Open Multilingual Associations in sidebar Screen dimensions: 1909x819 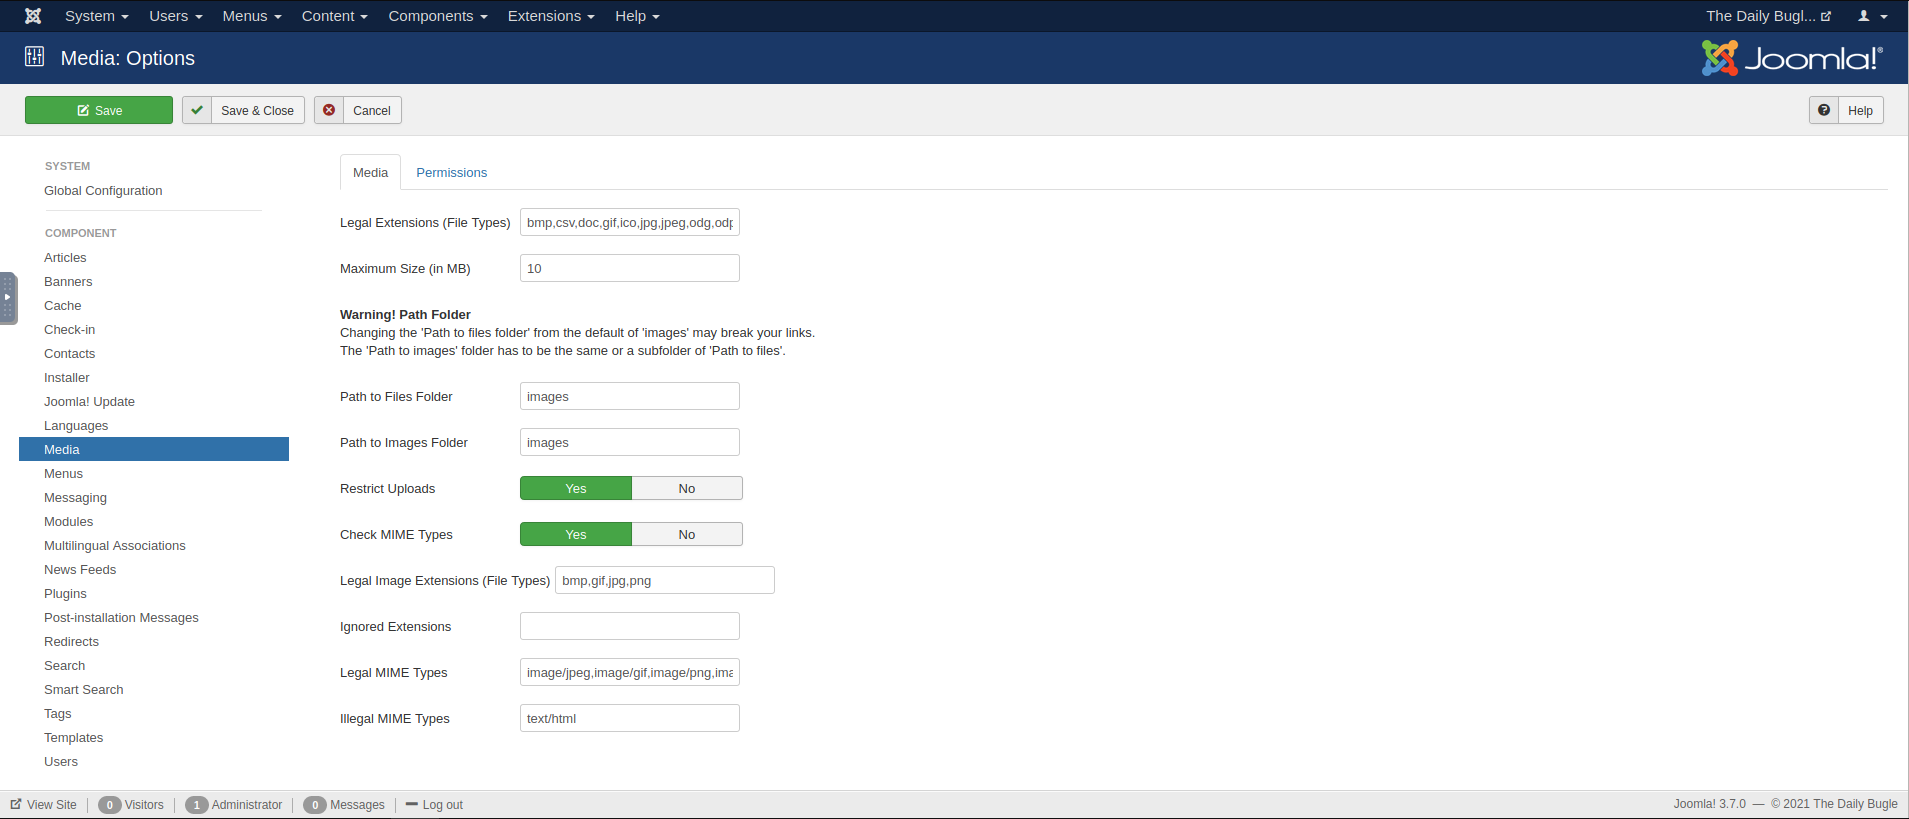point(115,545)
